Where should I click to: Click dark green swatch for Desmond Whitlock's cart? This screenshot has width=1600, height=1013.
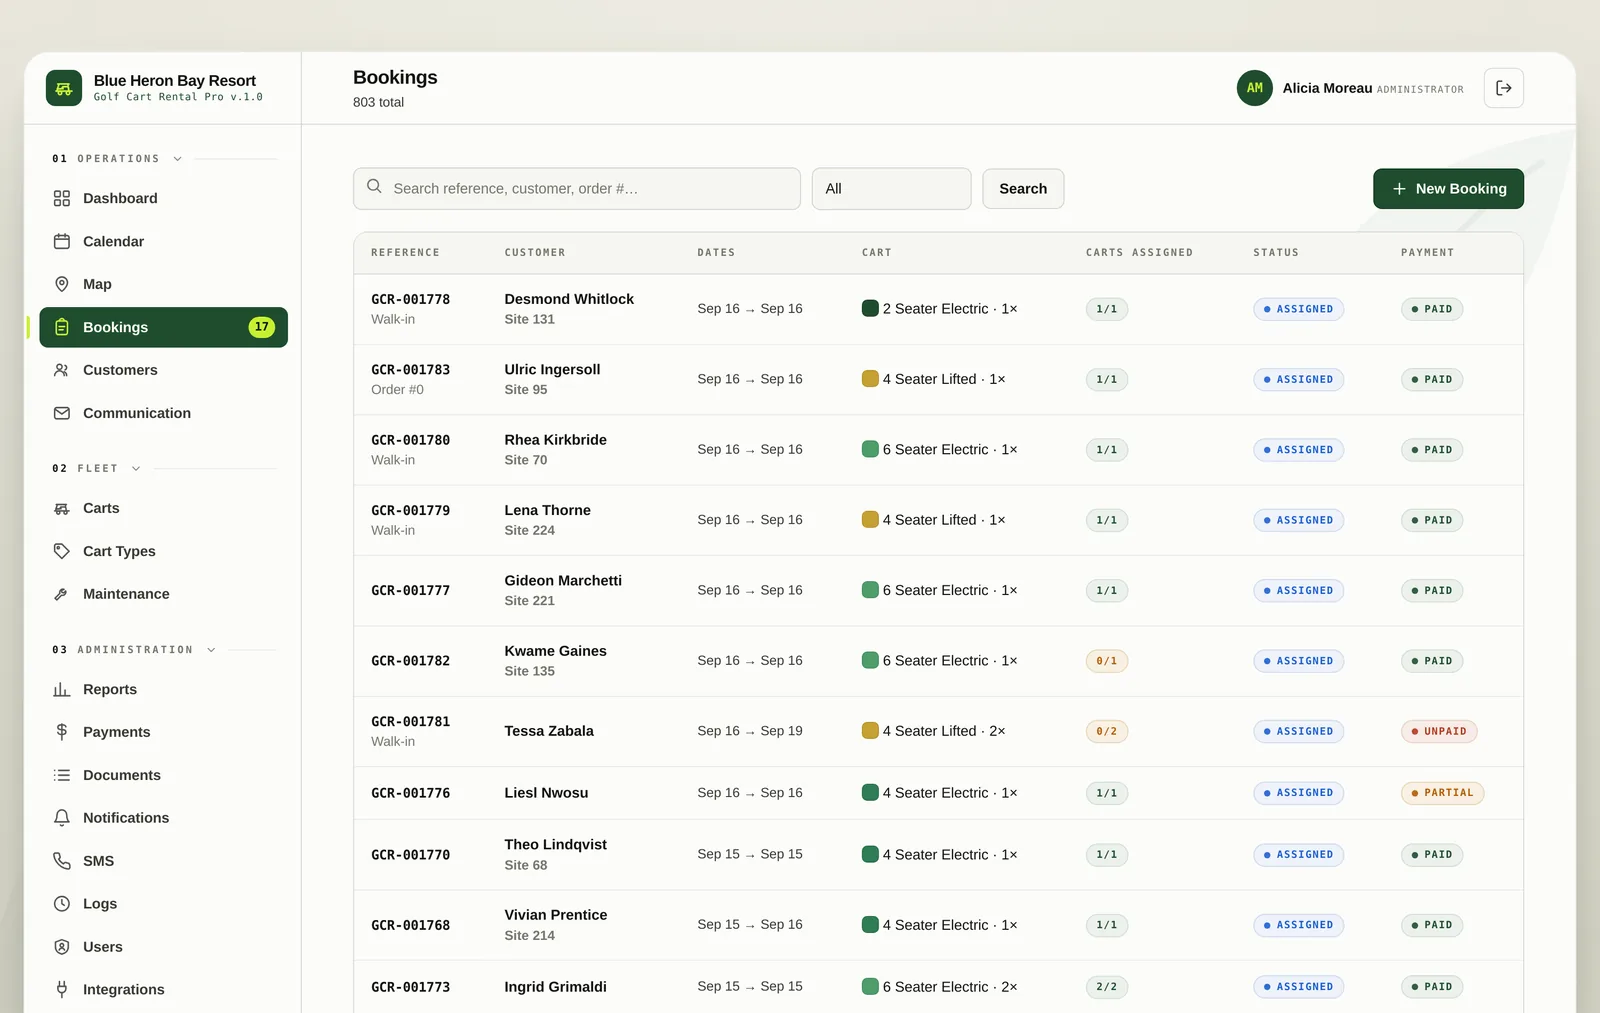click(870, 308)
